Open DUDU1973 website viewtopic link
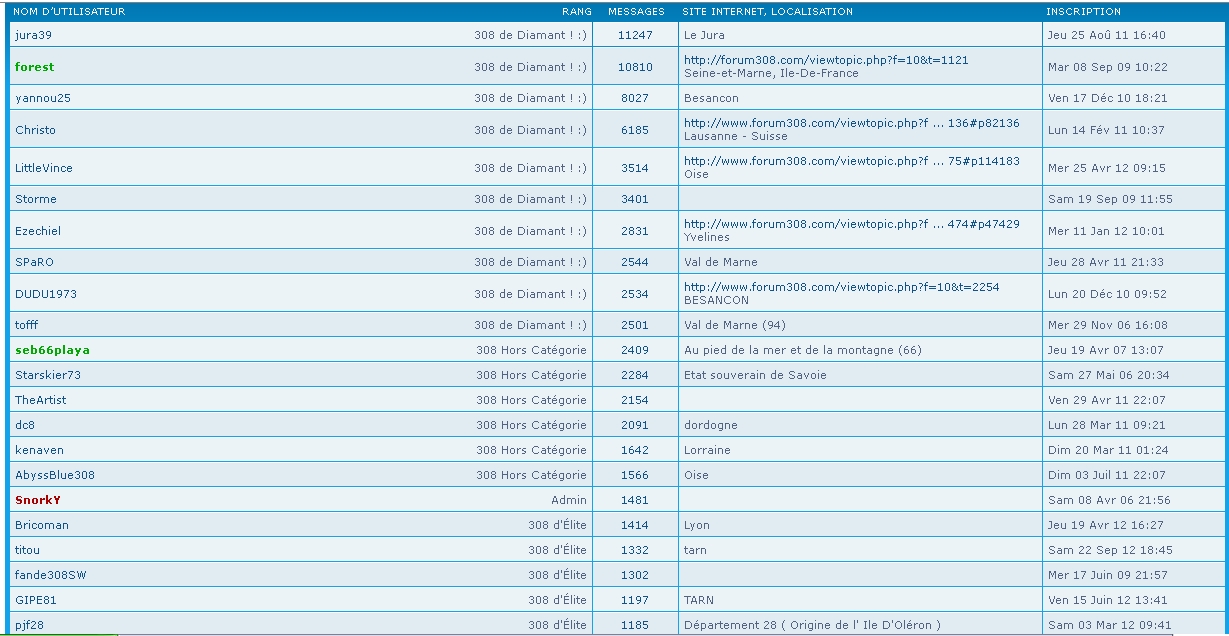This screenshot has width=1229, height=636. click(841, 287)
